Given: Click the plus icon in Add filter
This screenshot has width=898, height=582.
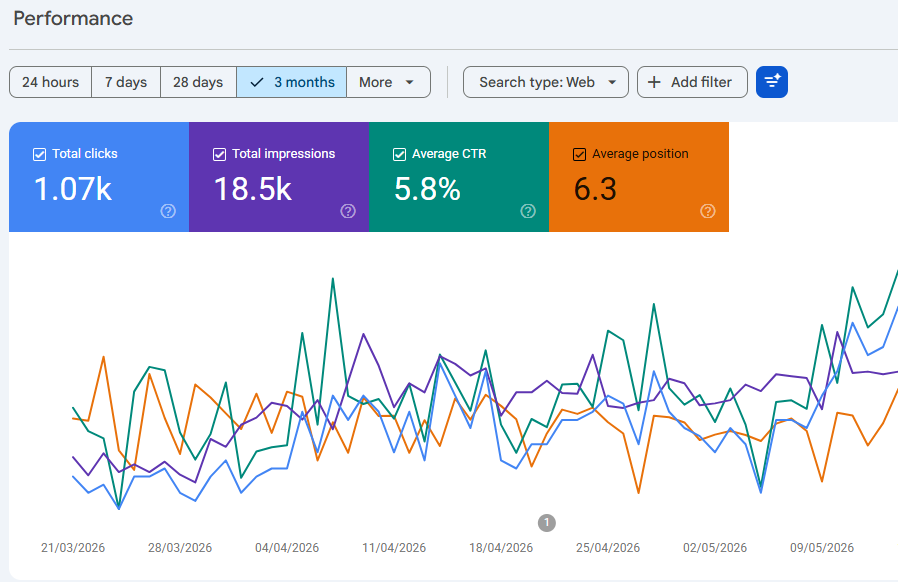Looking at the screenshot, I should 654,82.
